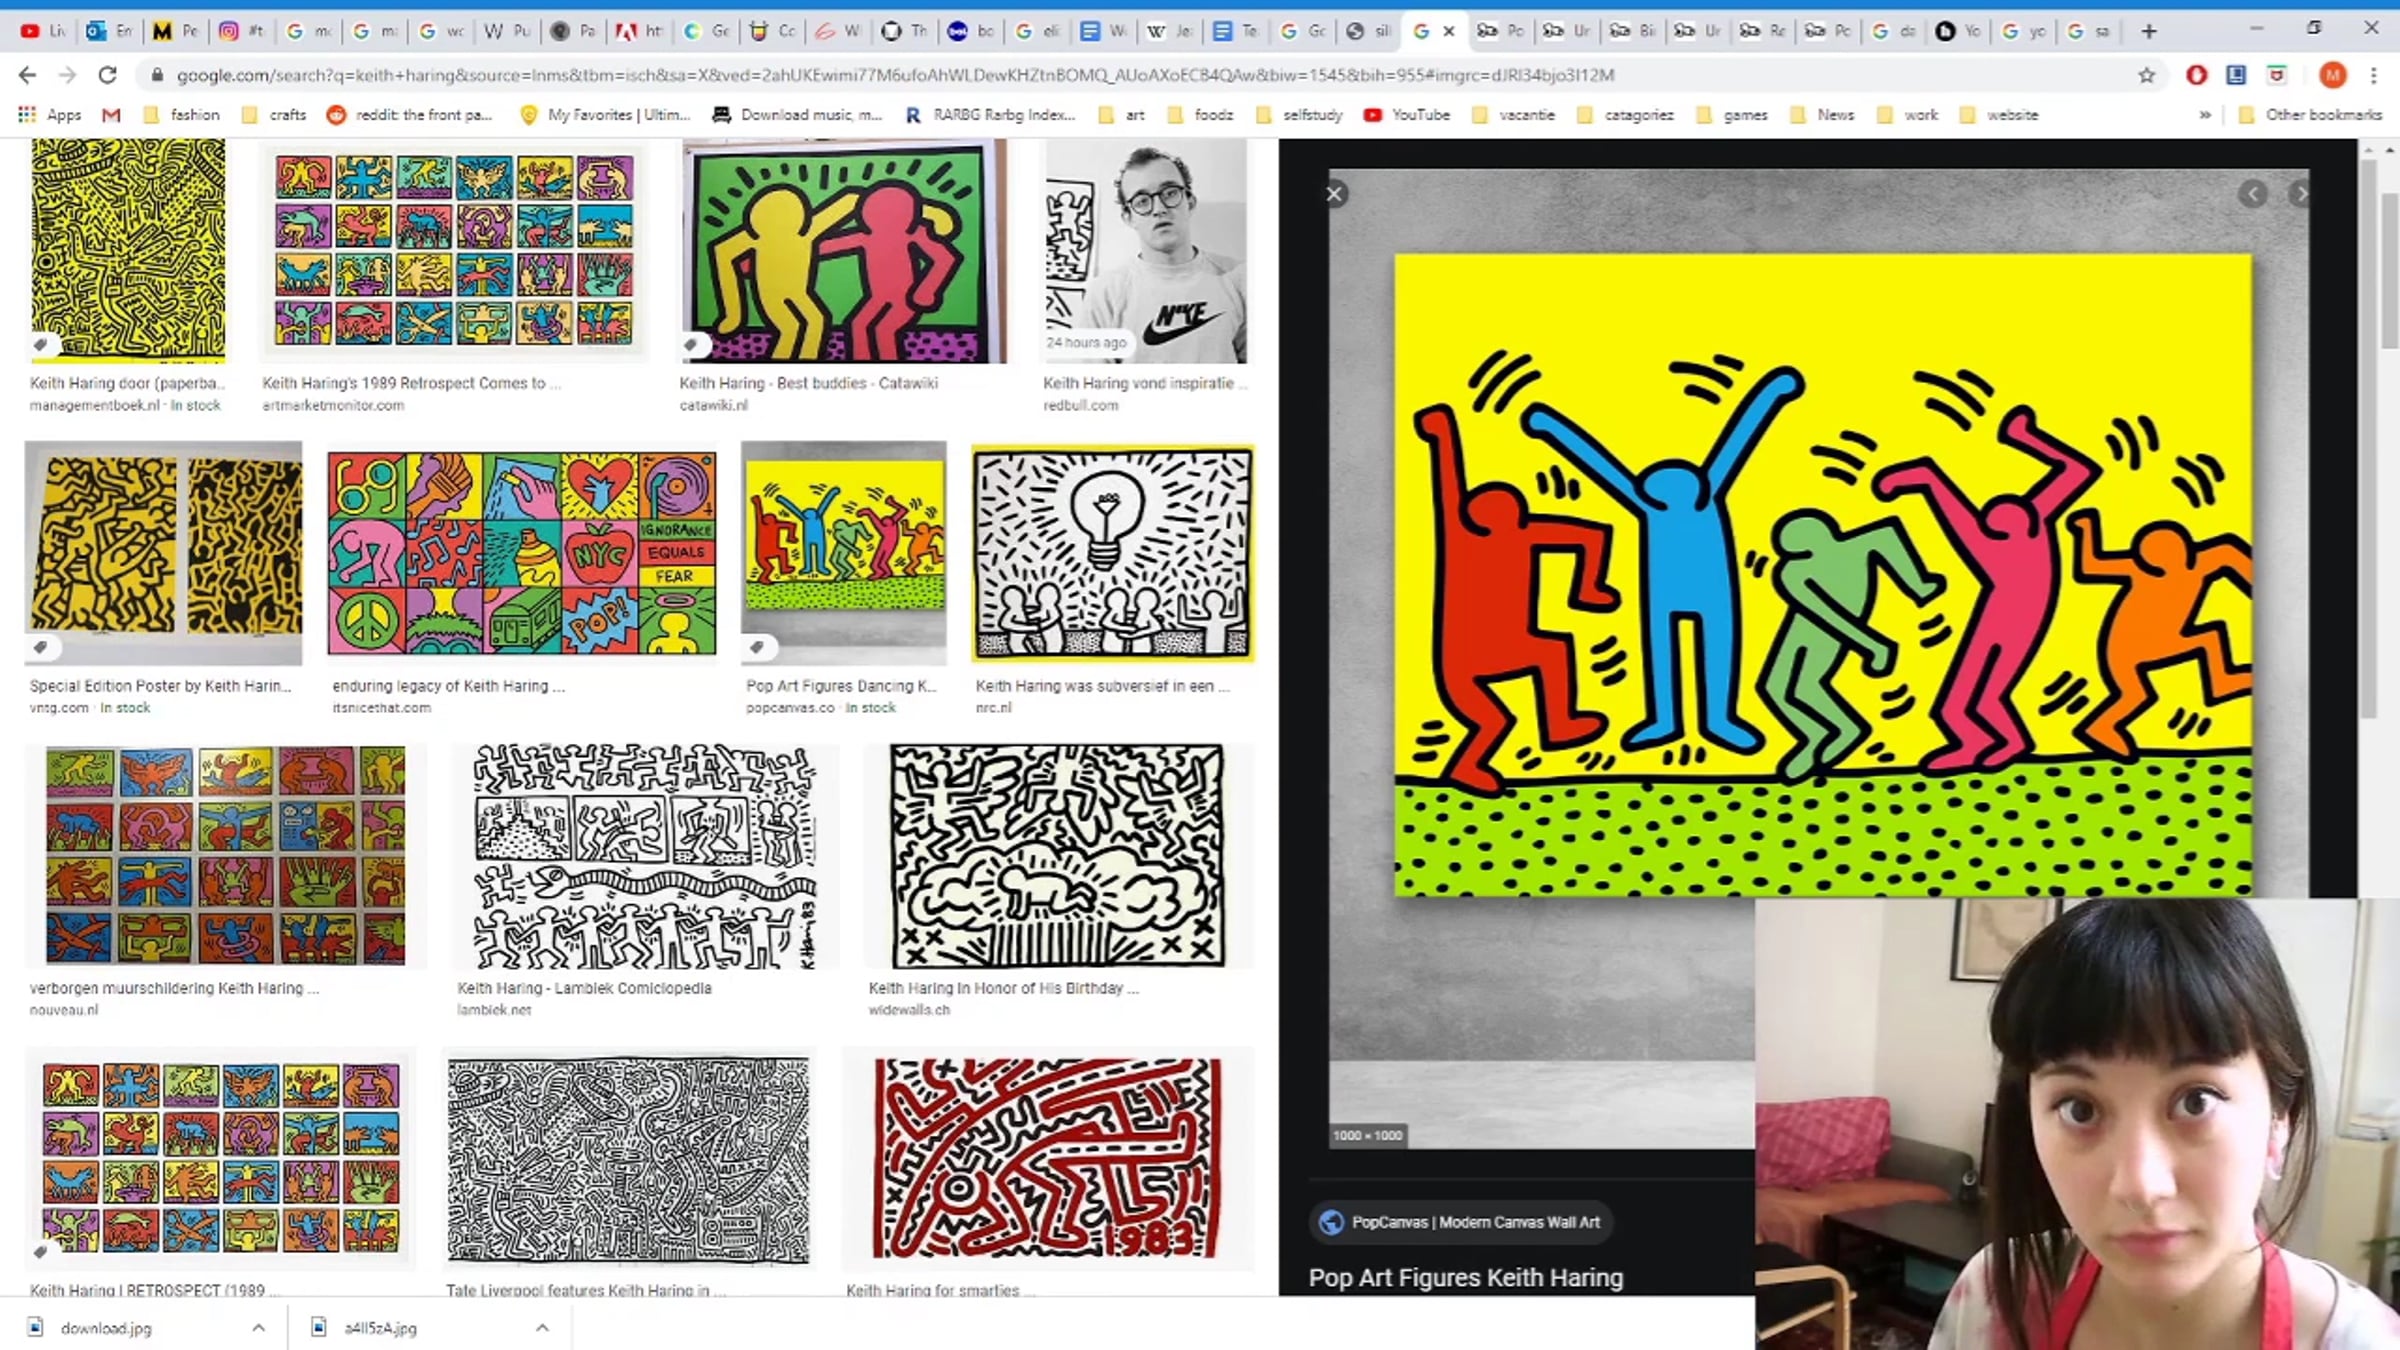The width and height of the screenshot is (2400, 1350).
Task: Show hidden bookmarks with the double chevron
Action: (x=2205, y=115)
